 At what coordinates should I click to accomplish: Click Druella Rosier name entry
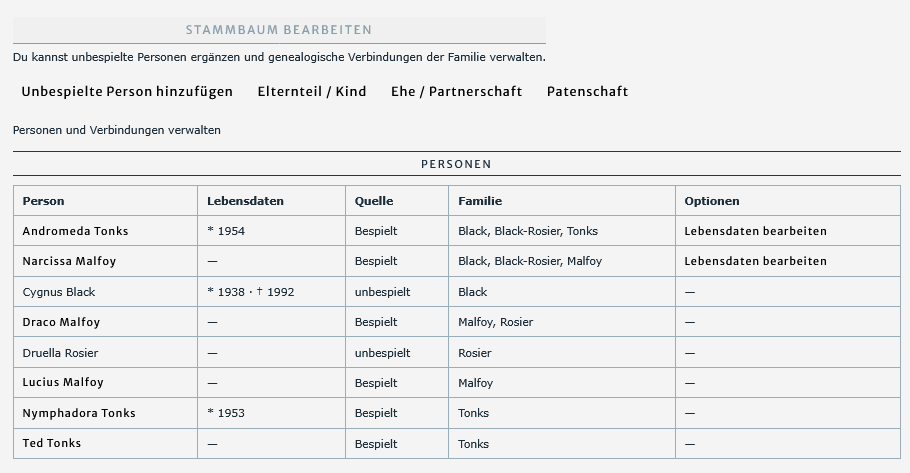click(60, 353)
